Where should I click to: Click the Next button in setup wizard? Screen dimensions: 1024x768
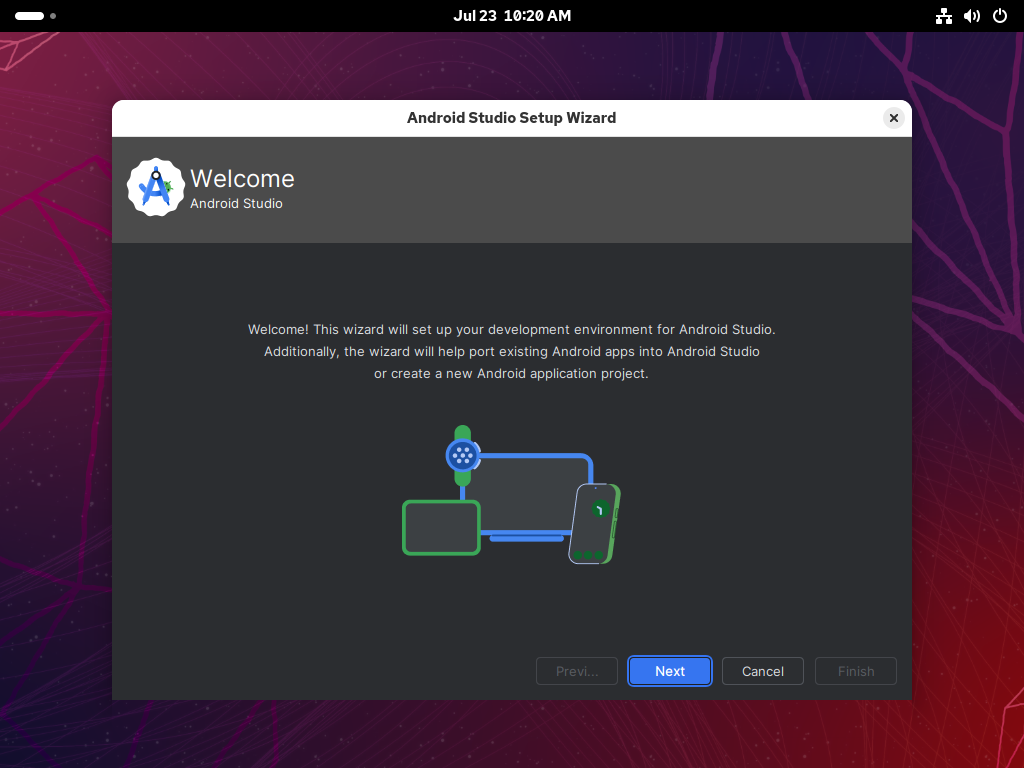coord(669,671)
